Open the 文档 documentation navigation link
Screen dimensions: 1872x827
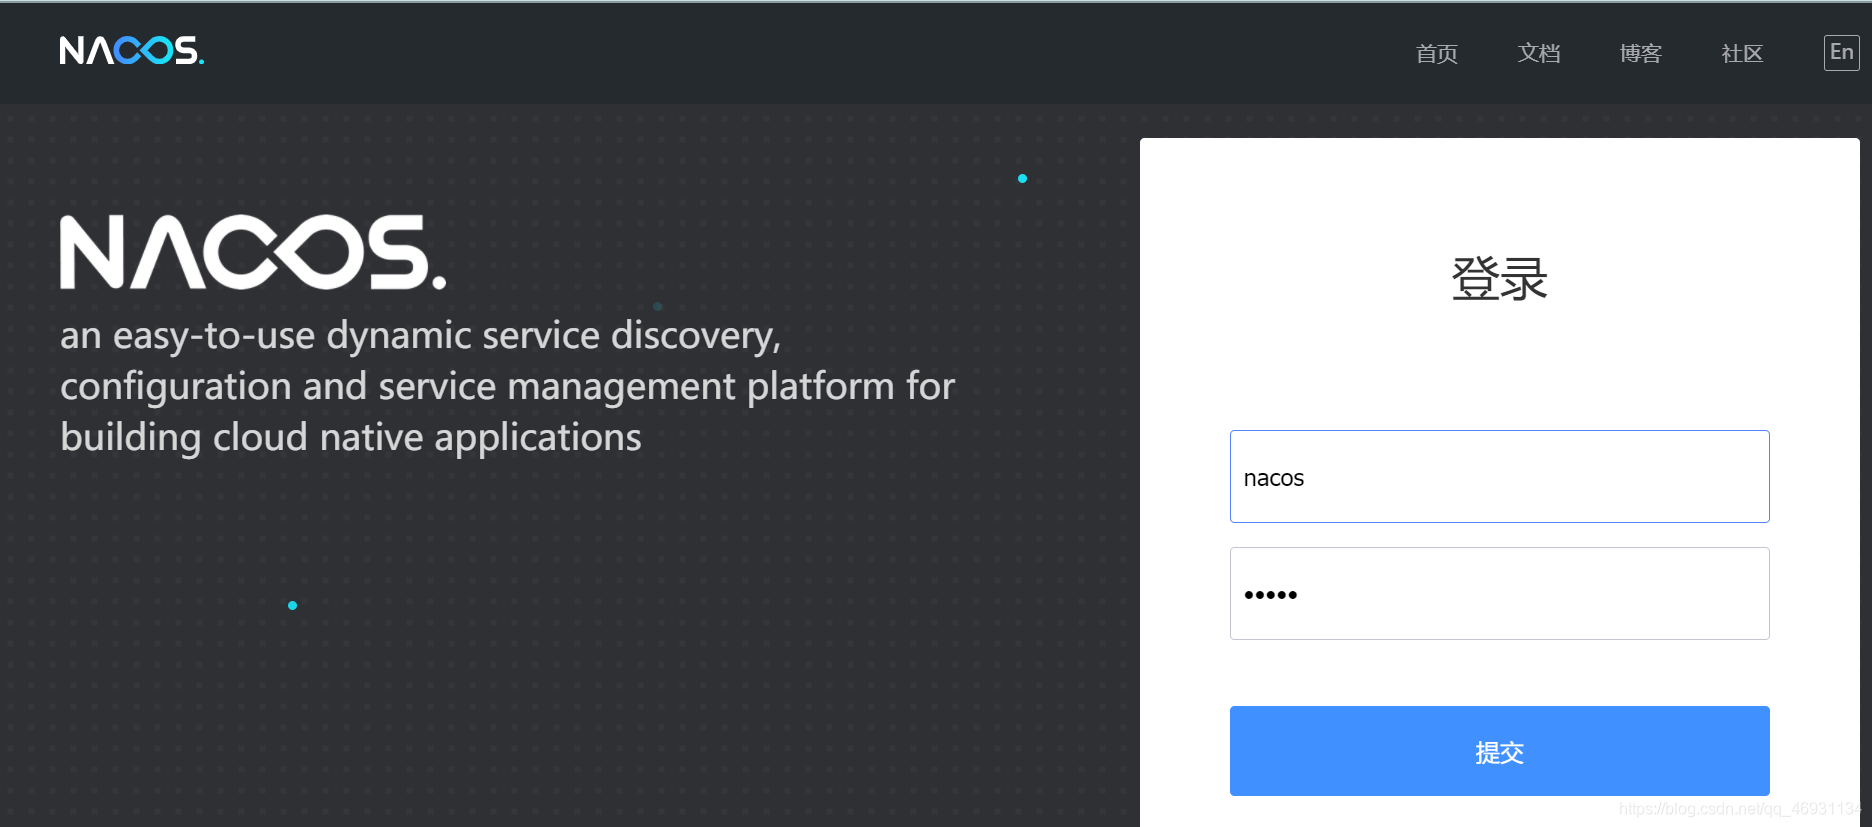pos(1539,53)
